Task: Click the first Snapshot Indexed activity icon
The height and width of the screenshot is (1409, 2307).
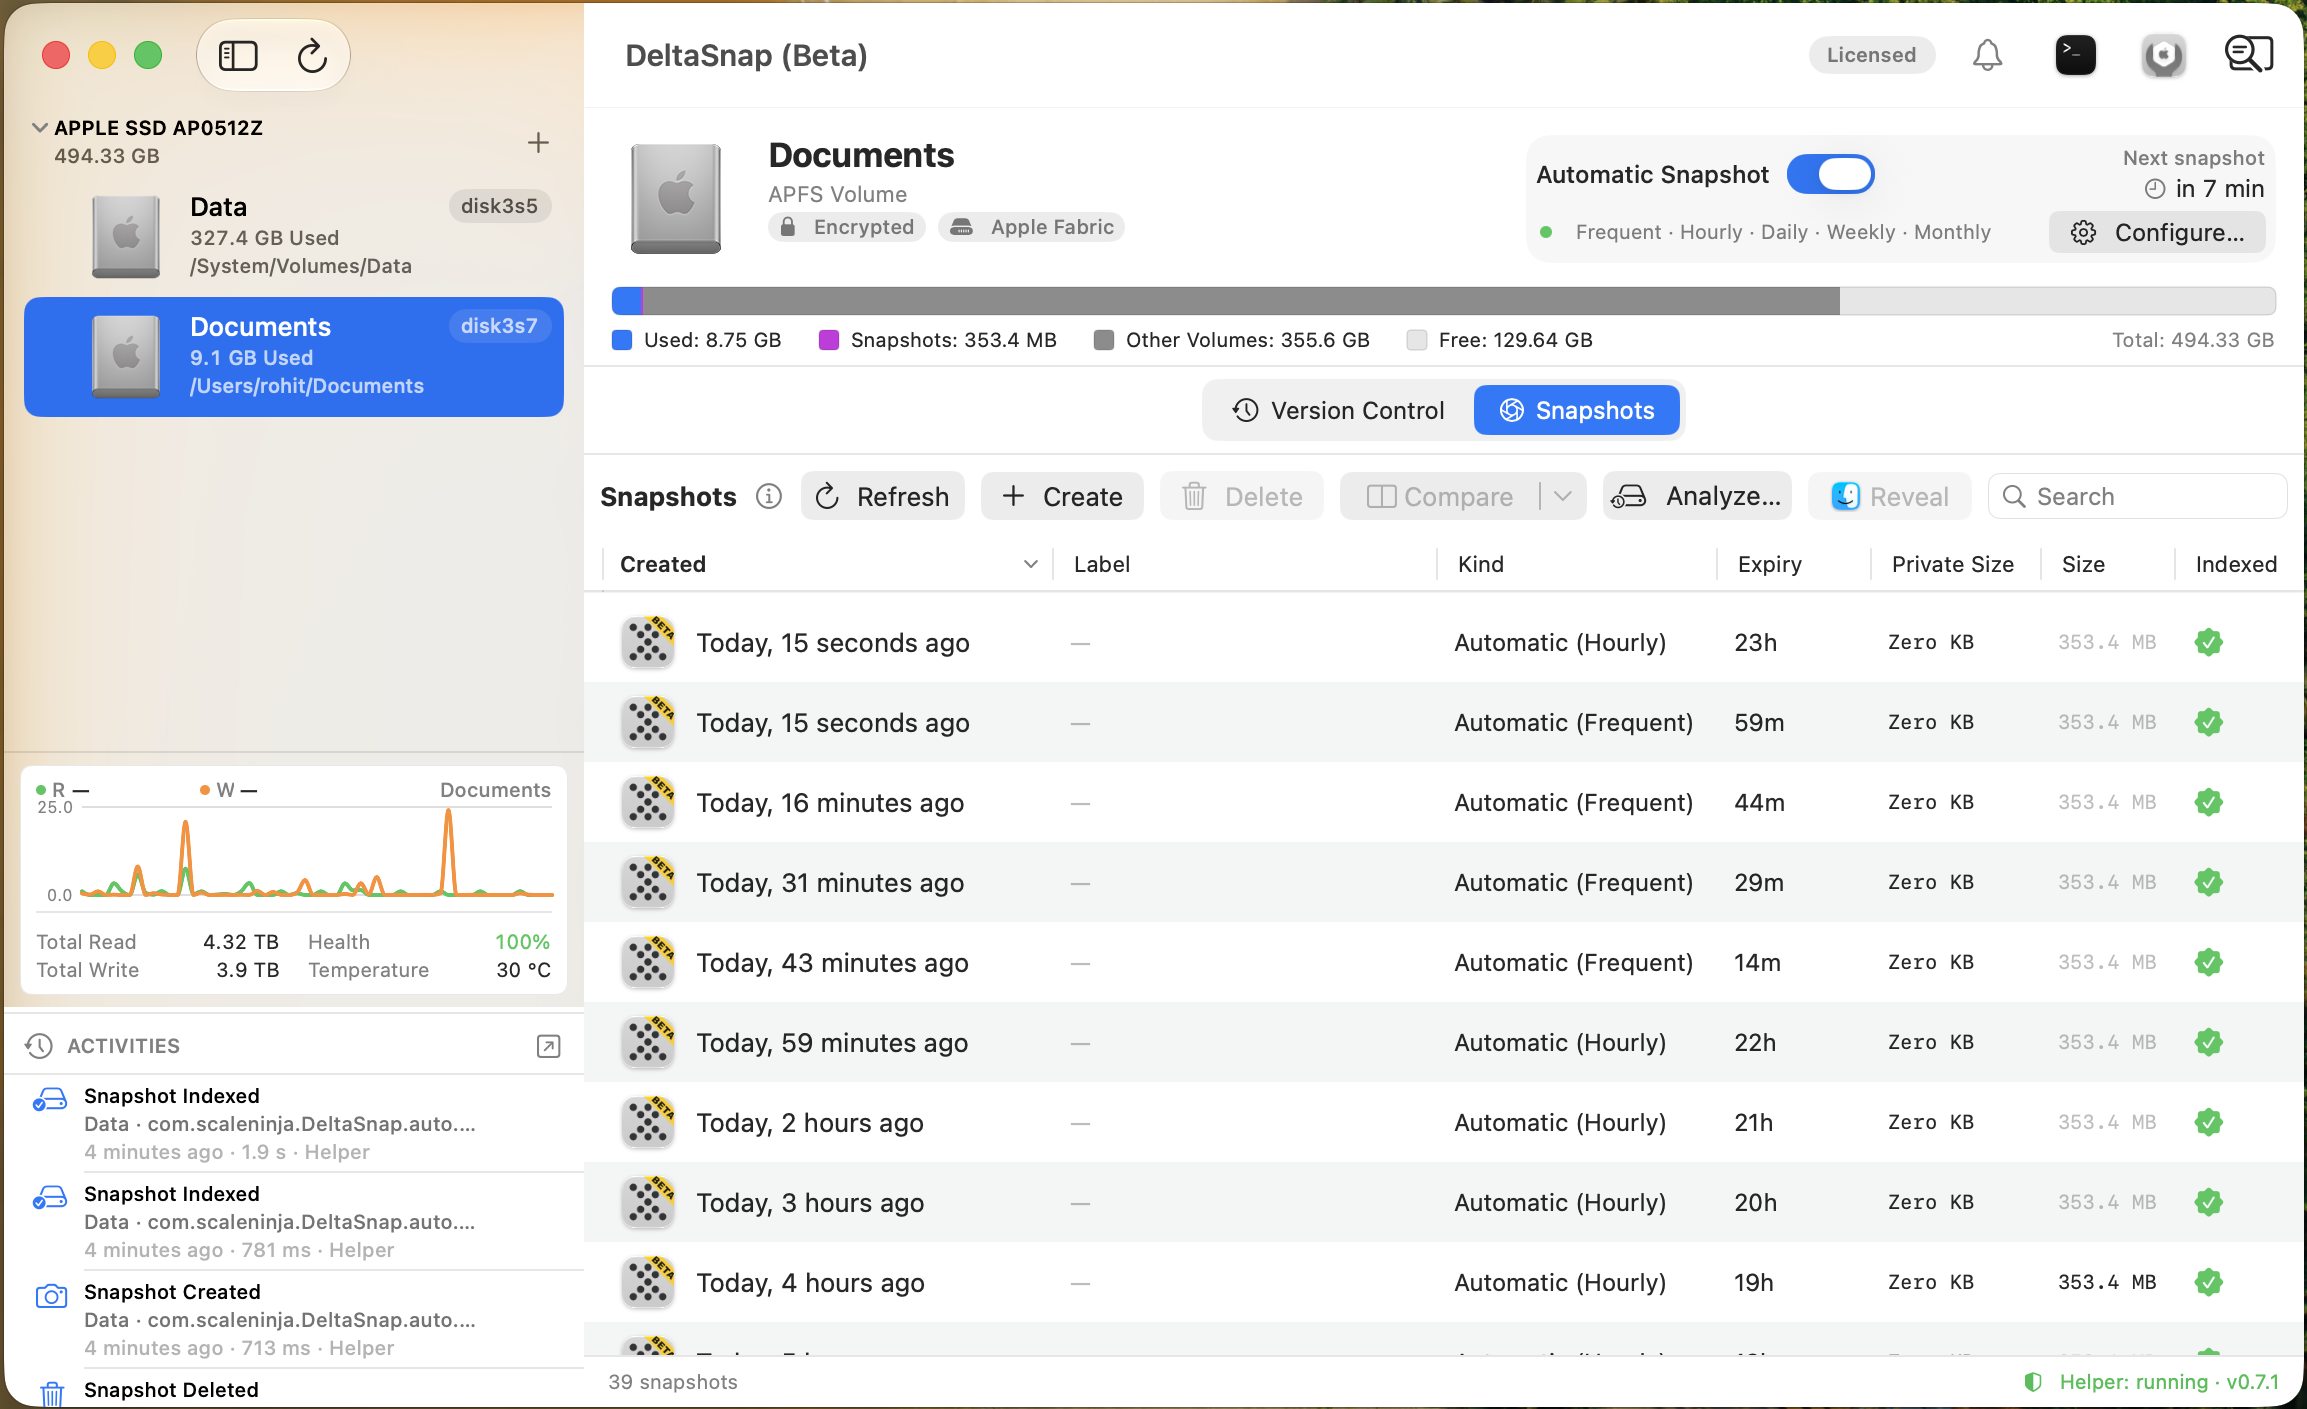Action: 50,1099
